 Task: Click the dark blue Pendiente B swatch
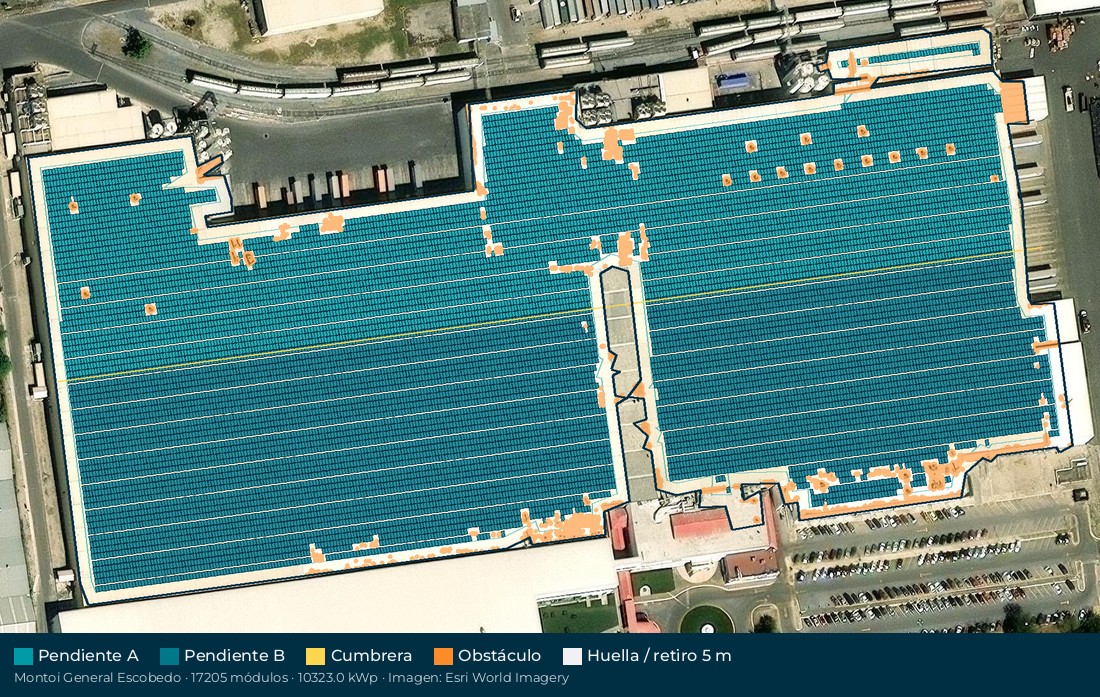[169, 656]
